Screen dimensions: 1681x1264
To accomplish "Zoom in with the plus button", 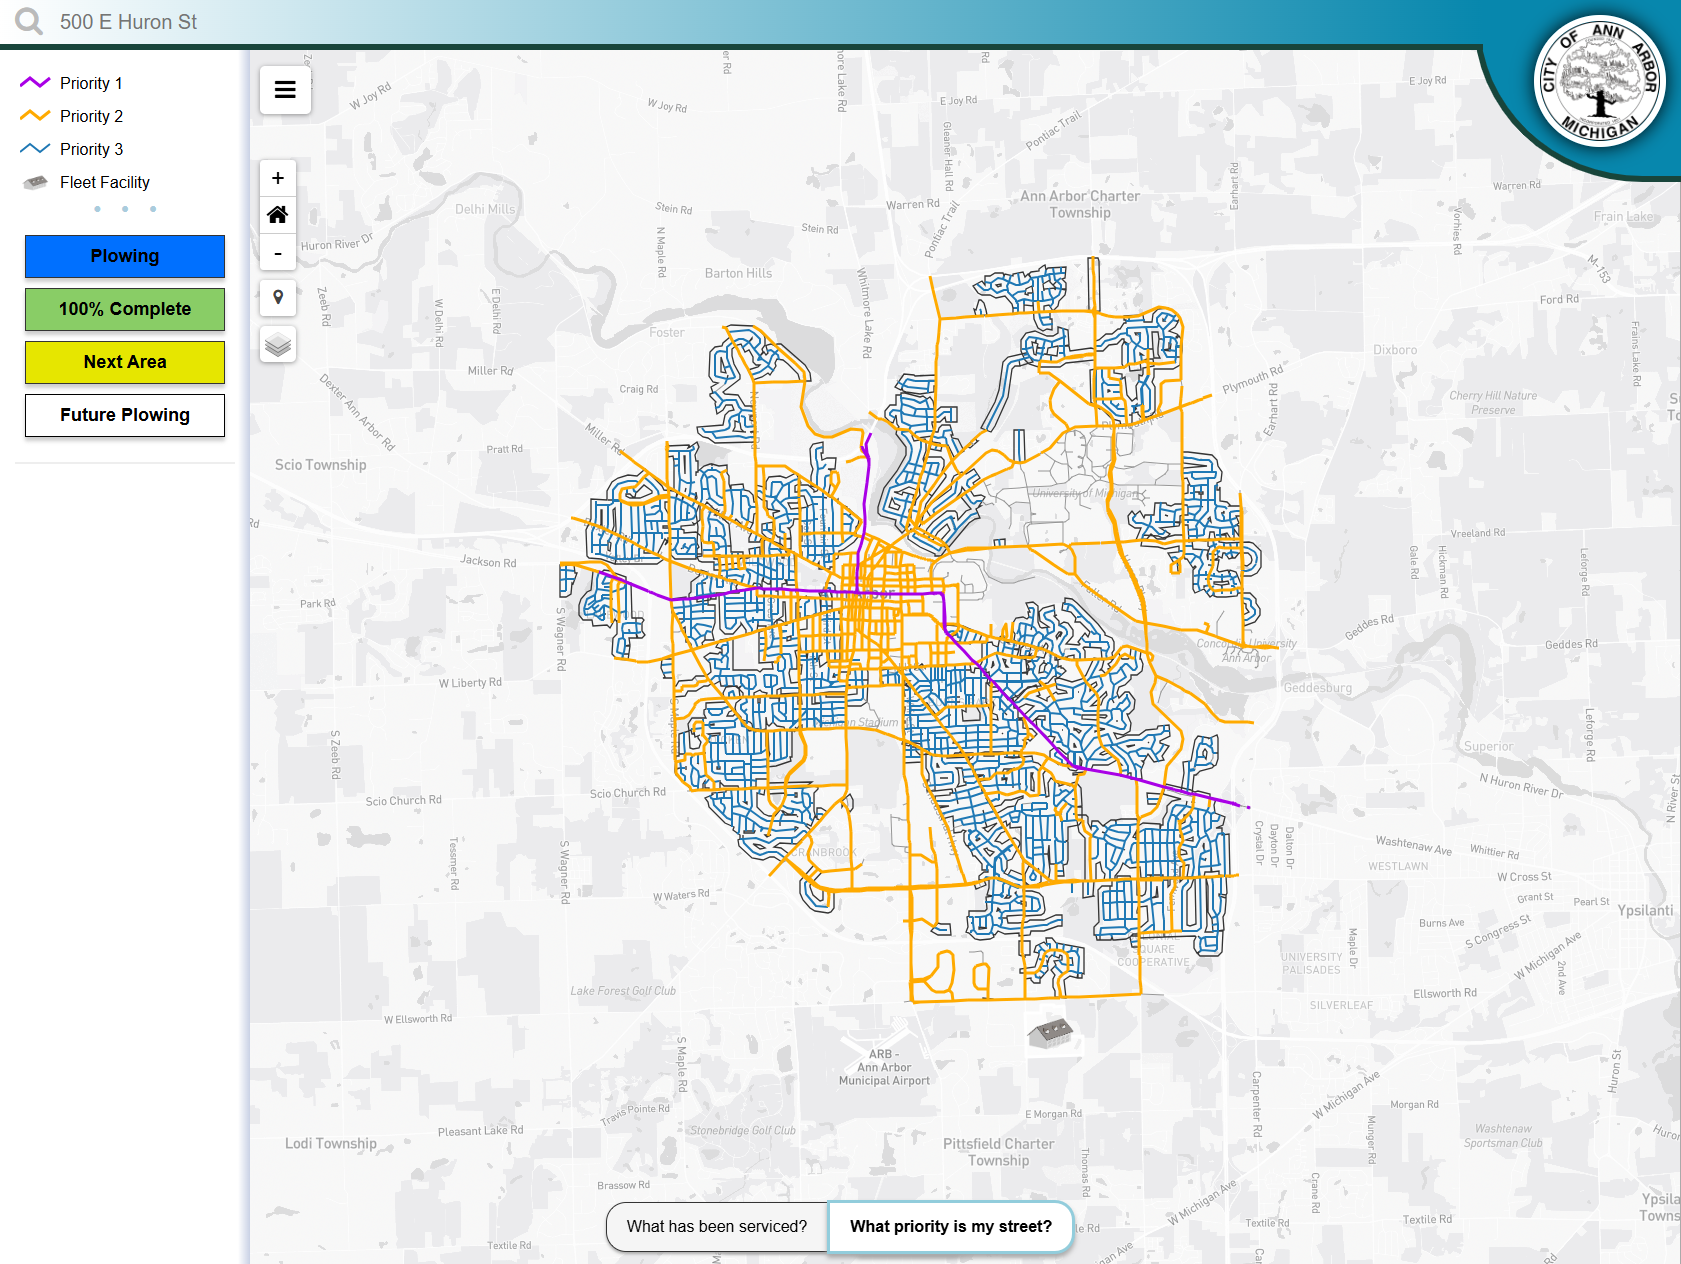I will (278, 178).
